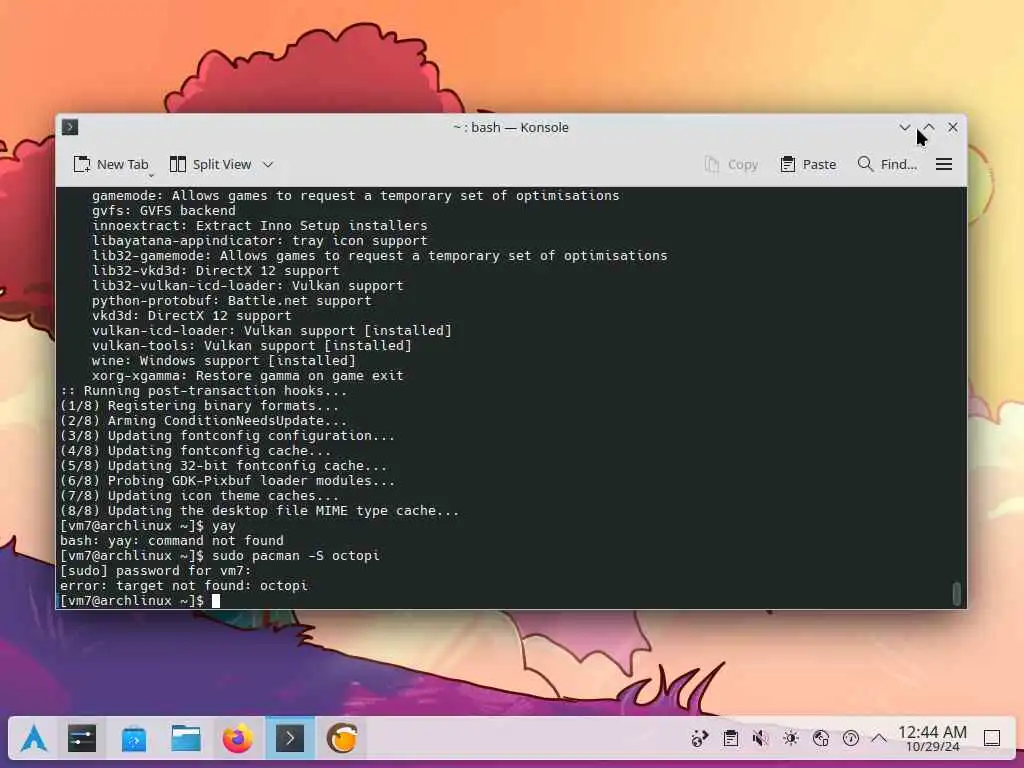The image size is (1024, 768).
Task: Click the 'vulkan-tools: Vulkan support [installed]' line
Action: point(251,345)
